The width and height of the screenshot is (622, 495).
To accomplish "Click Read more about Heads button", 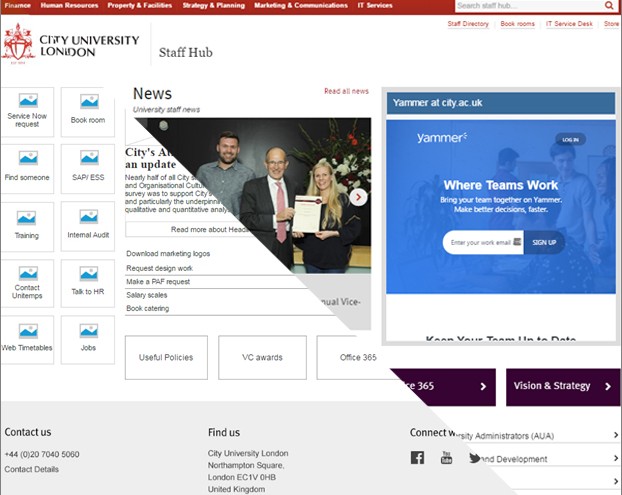I will coord(188,229).
